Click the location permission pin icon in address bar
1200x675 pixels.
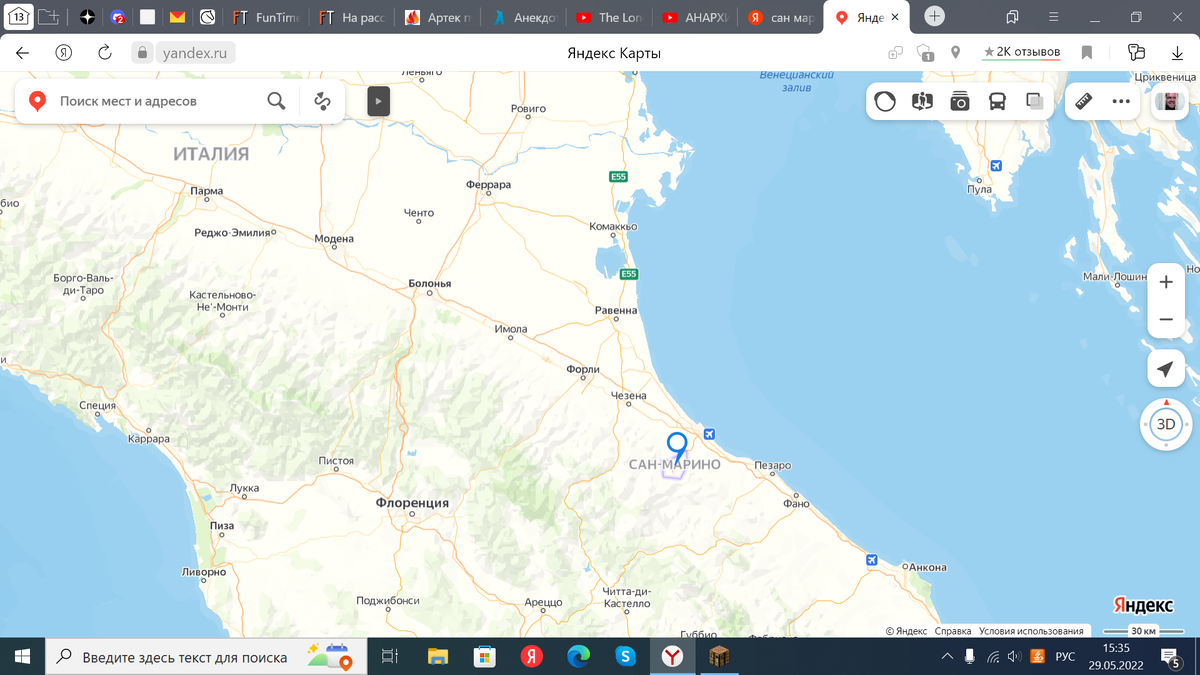pos(956,53)
